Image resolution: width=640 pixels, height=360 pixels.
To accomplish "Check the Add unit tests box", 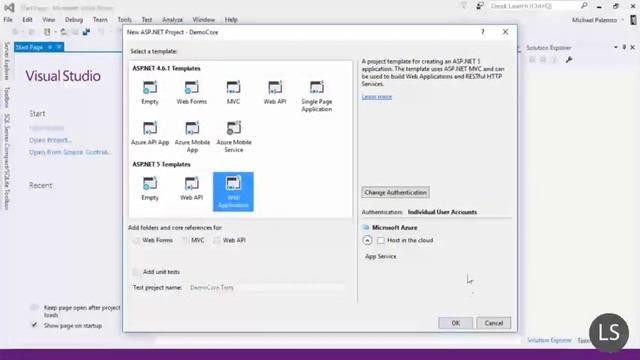I will pos(136,272).
